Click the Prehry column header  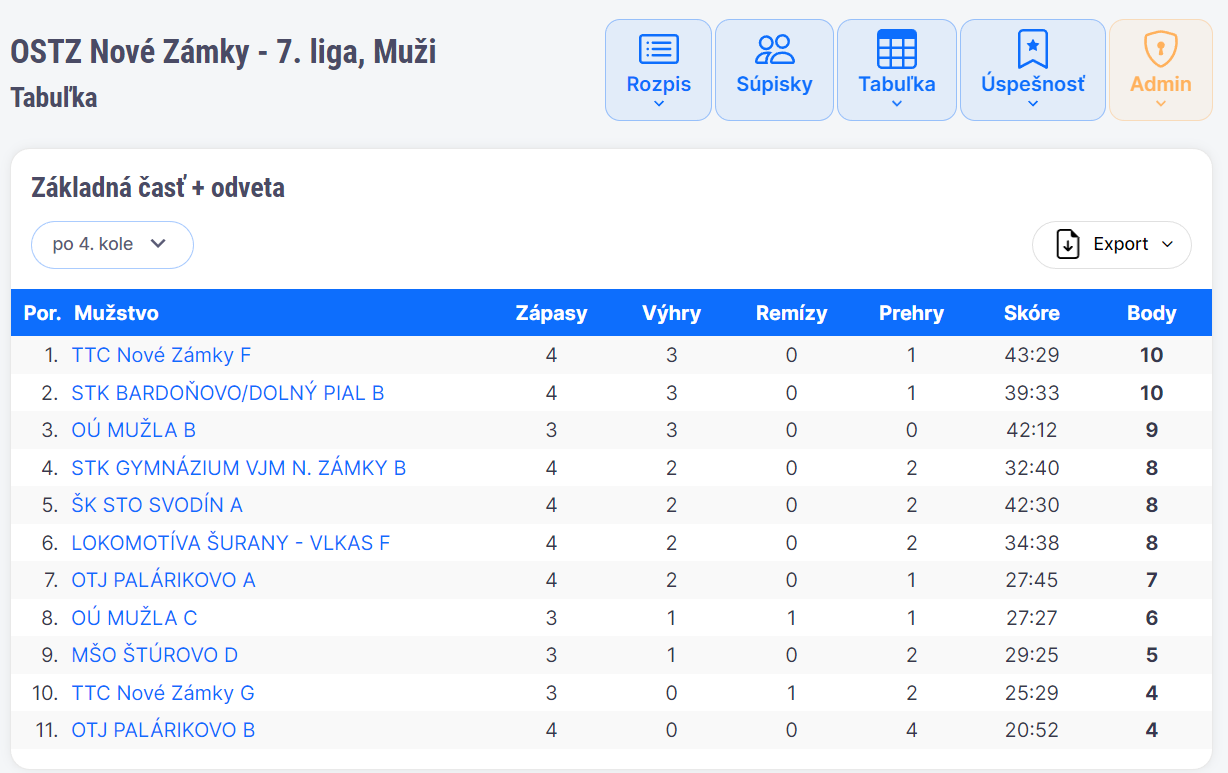pyautogui.click(x=911, y=313)
